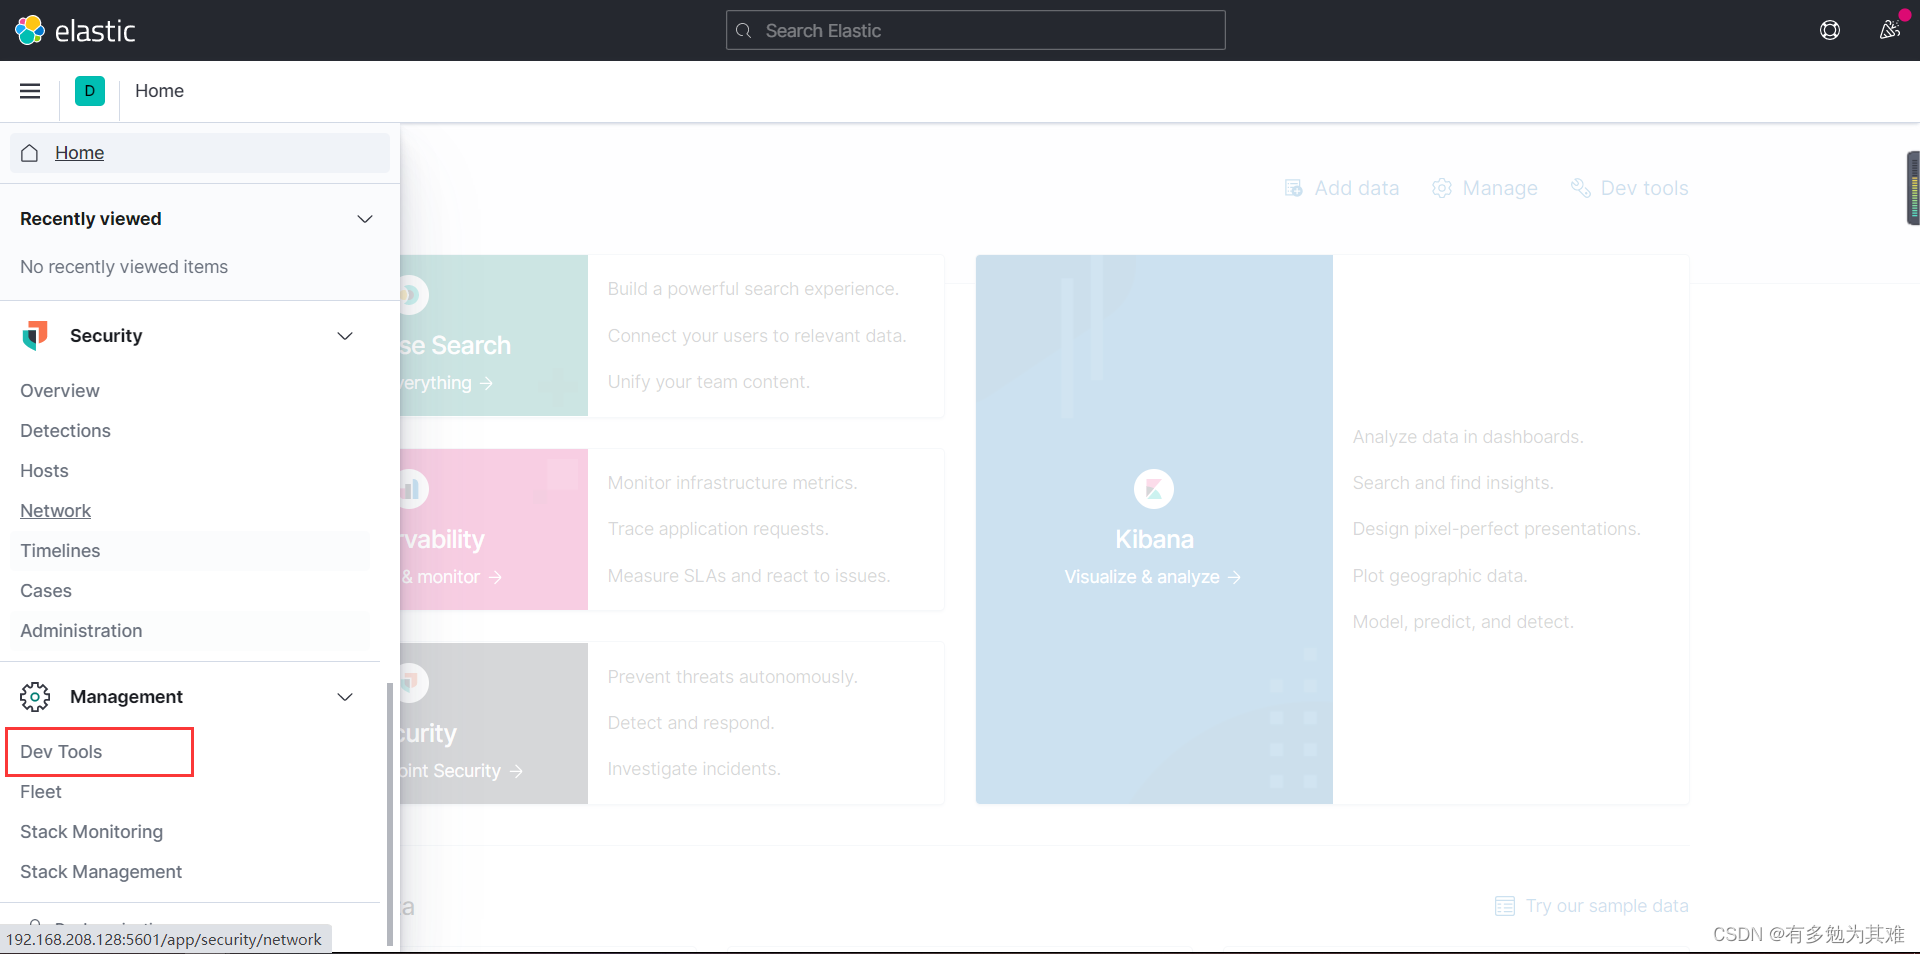
Task: Open the newsfeed celebration icon
Action: click(x=1889, y=30)
